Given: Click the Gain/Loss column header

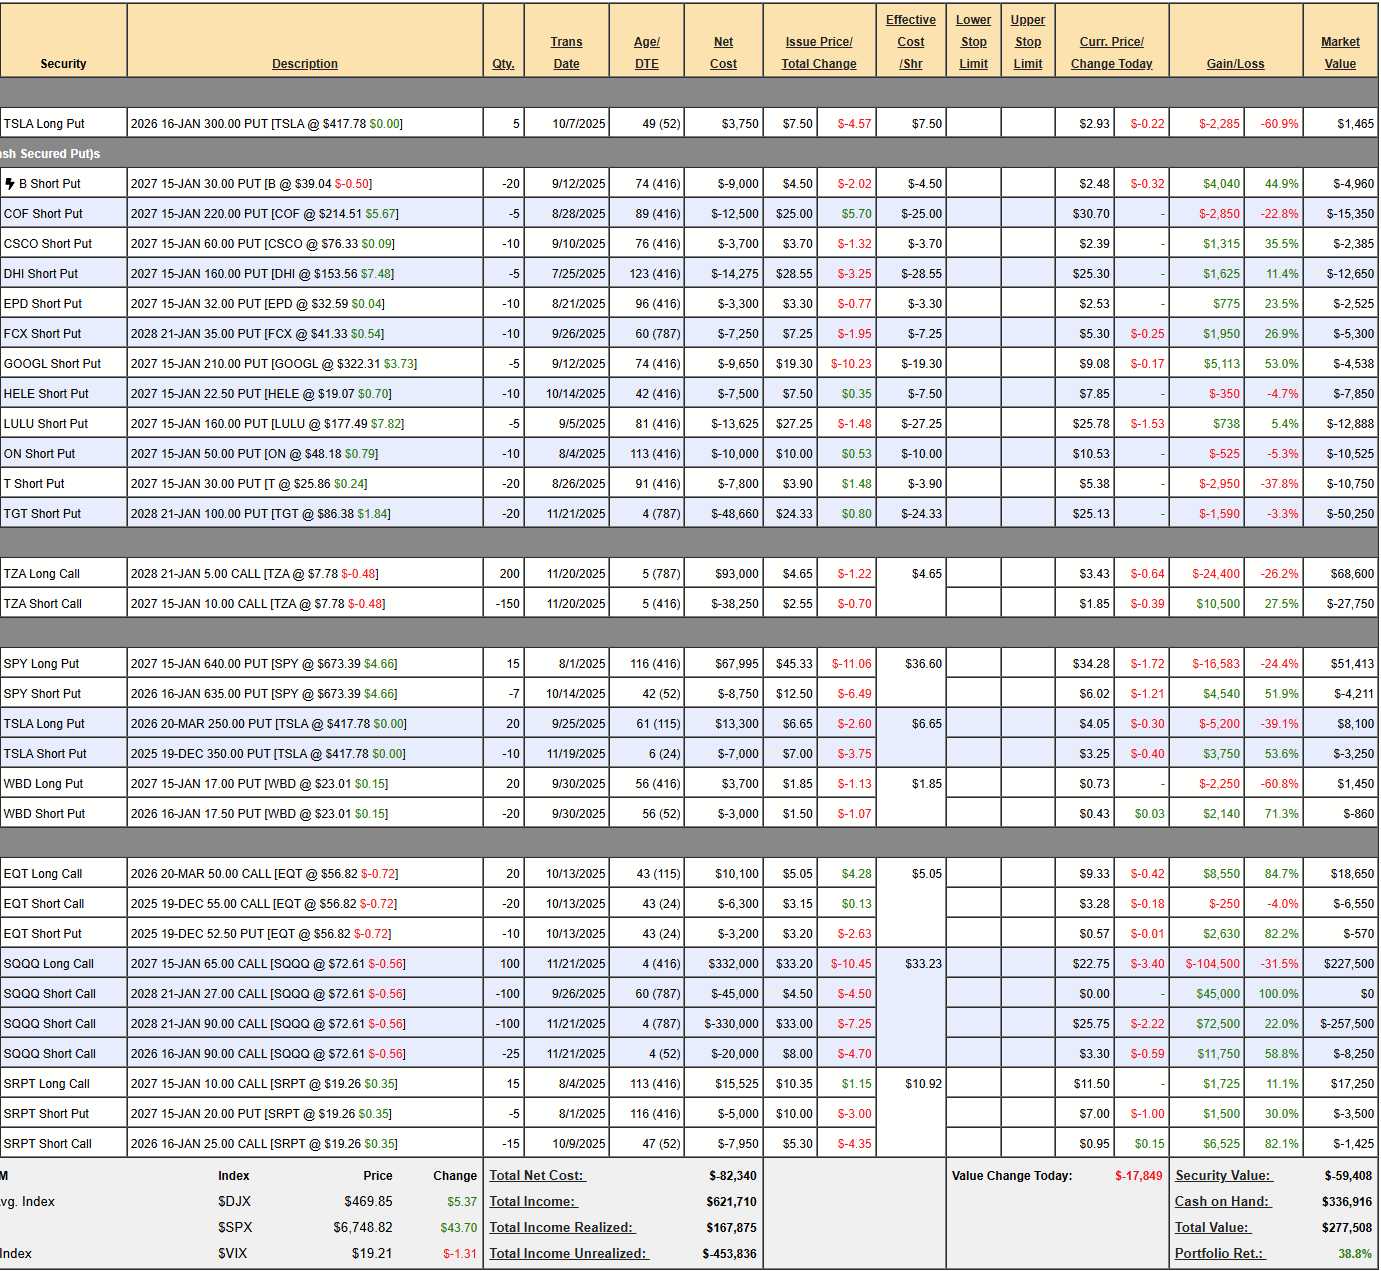Looking at the screenshot, I should tap(1235, 64).
